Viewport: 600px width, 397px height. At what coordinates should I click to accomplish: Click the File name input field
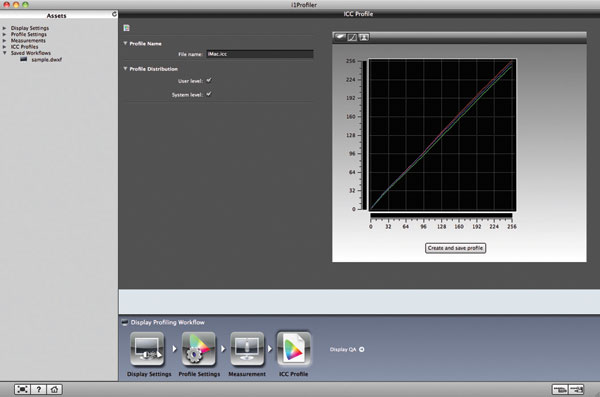click(260, 54)
